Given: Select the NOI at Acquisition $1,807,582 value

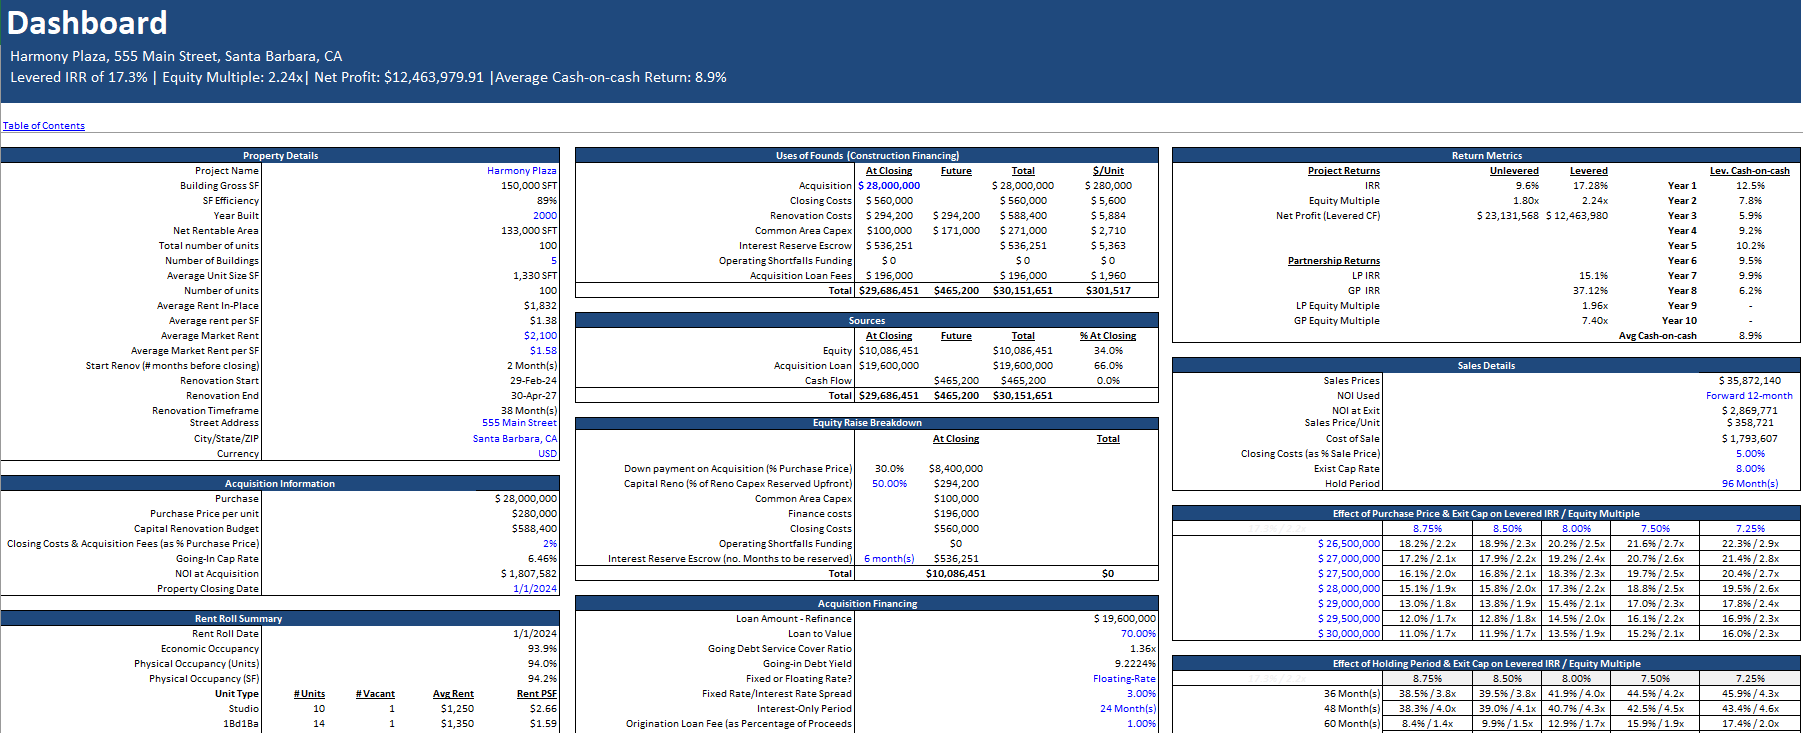Looking at the screenshot, I should point(529,574).
